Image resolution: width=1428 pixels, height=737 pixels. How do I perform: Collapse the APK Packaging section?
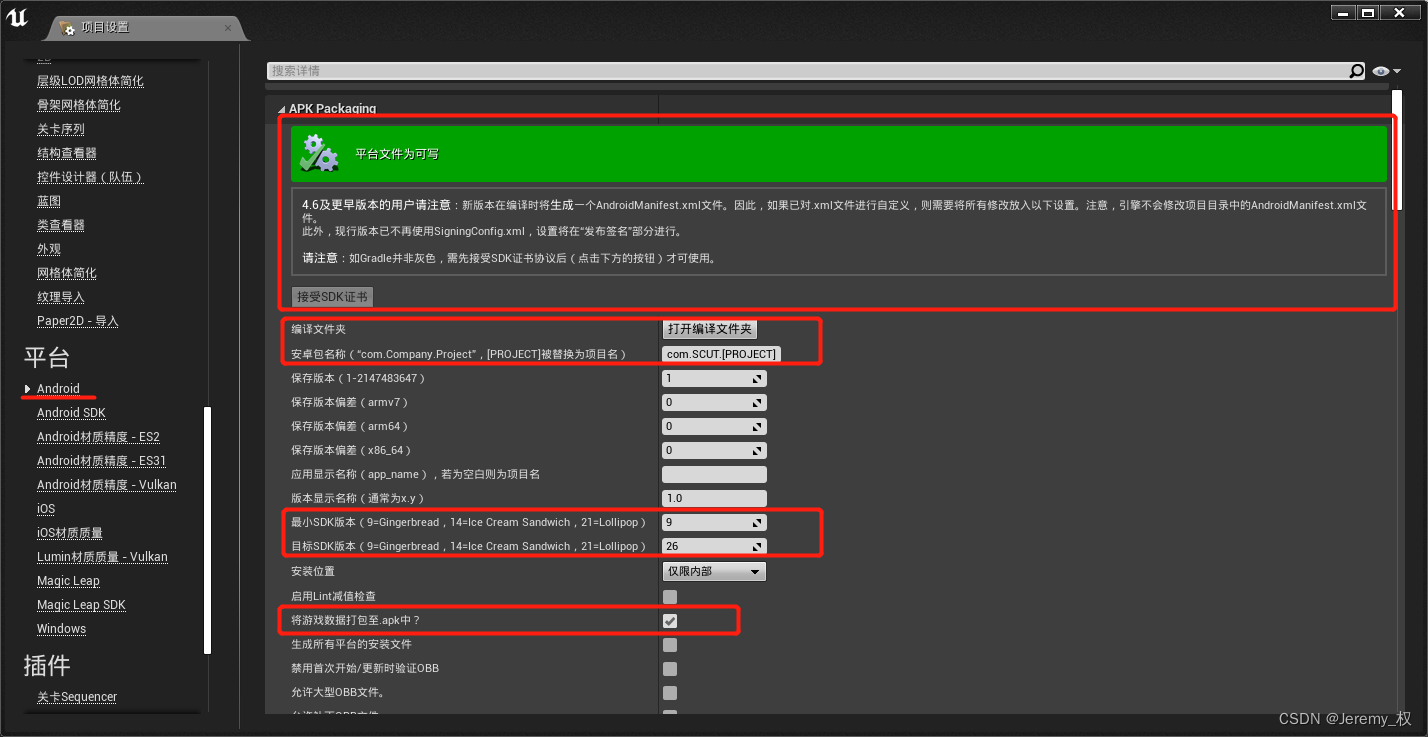pyautogui.click(x=281, y=109)
